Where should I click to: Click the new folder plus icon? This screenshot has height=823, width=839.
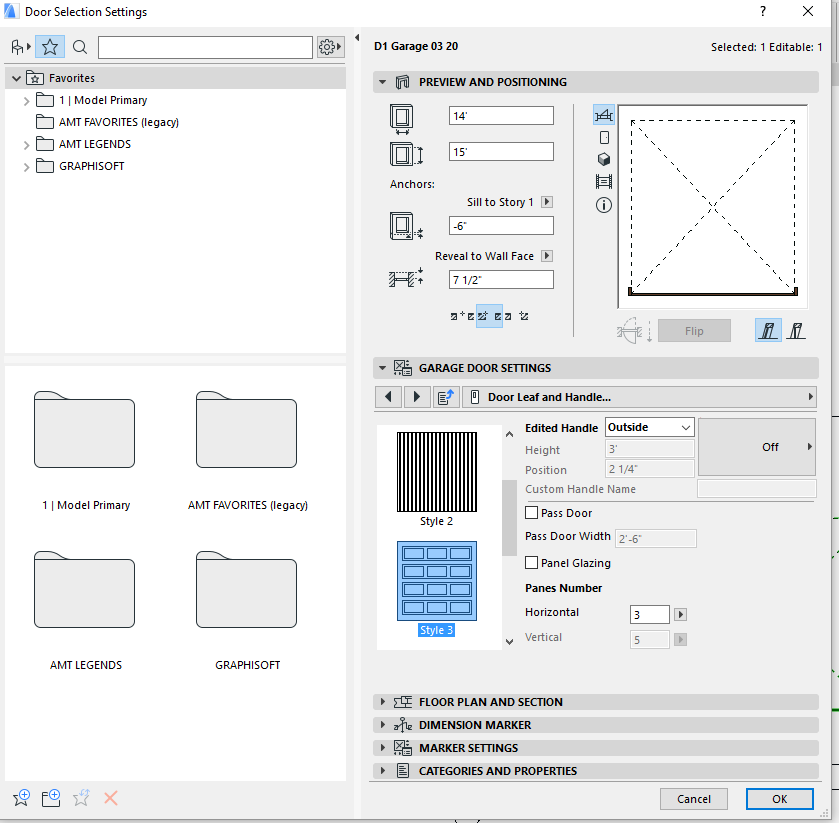tap(51, 798)
